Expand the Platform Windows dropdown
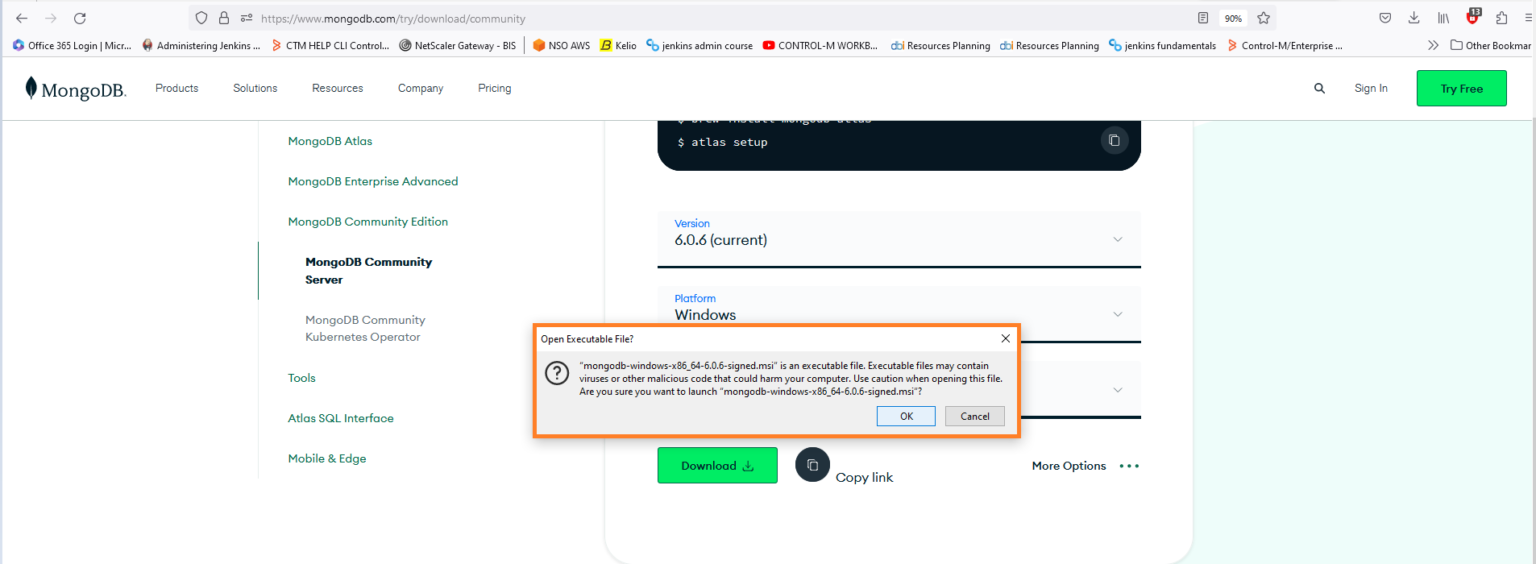 pos(1117,313)
